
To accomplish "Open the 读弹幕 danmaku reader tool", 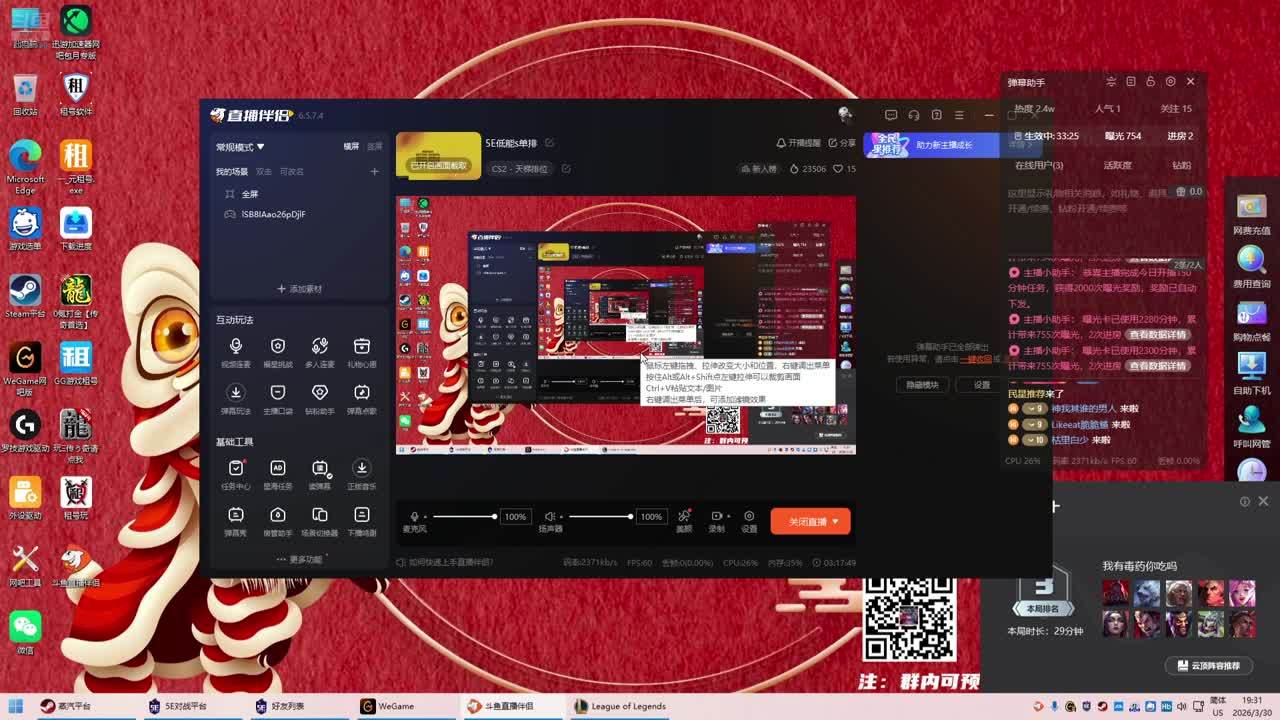I will tap(320, 474).
